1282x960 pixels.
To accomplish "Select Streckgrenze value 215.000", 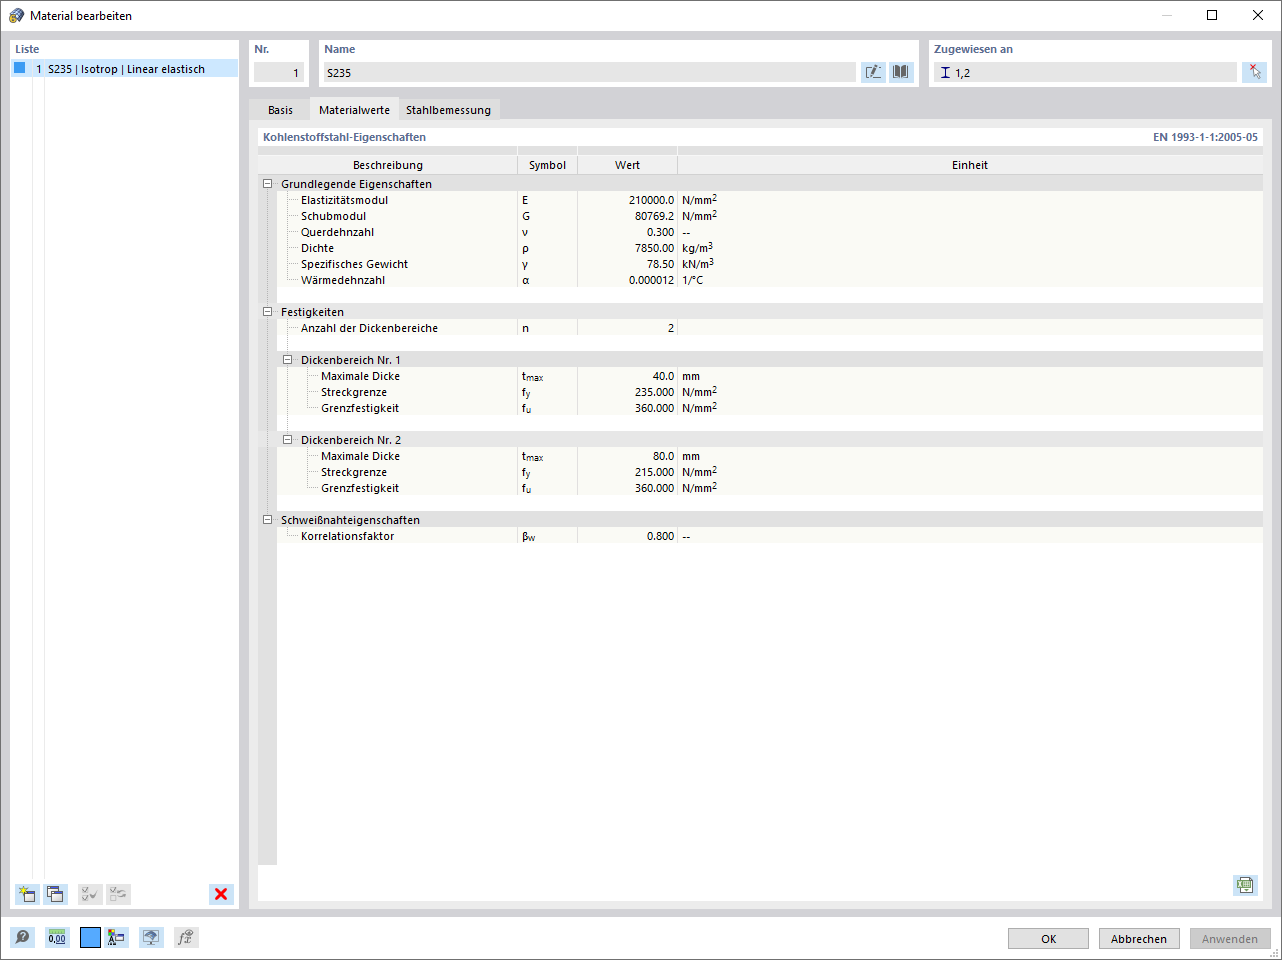I will pyautogui.click(x=627, y=472).
